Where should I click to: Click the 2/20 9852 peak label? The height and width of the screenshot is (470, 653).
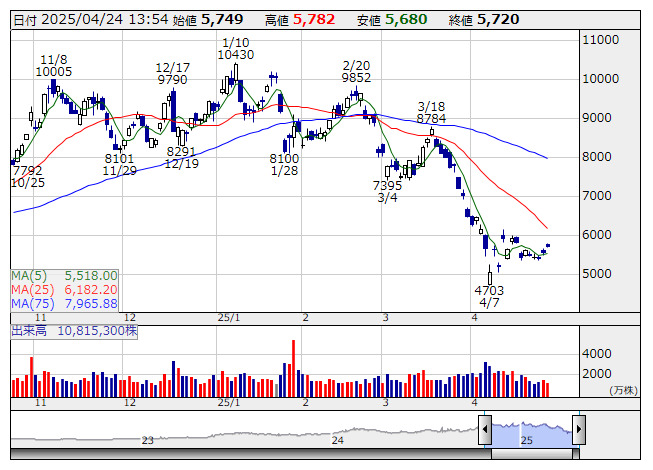[x=356, y=72]
